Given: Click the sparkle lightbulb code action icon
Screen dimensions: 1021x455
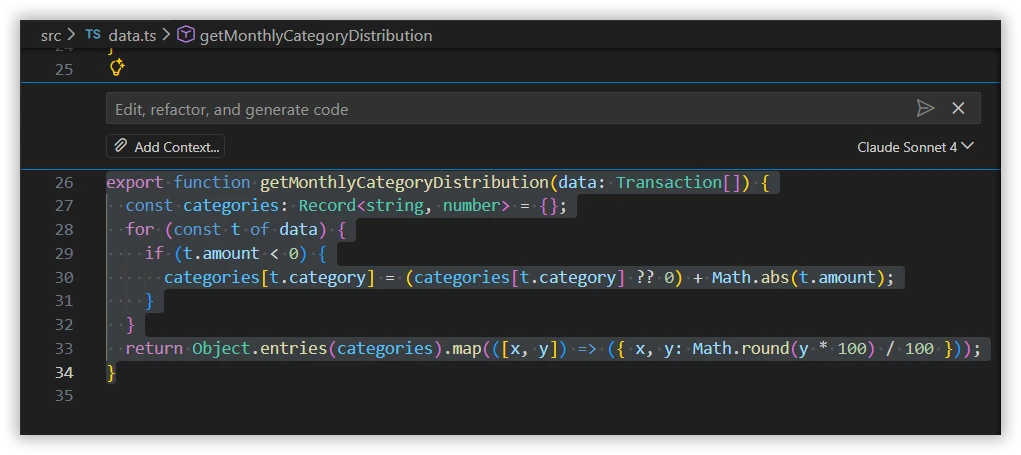Looking at the screenshot, I should 117,68.
